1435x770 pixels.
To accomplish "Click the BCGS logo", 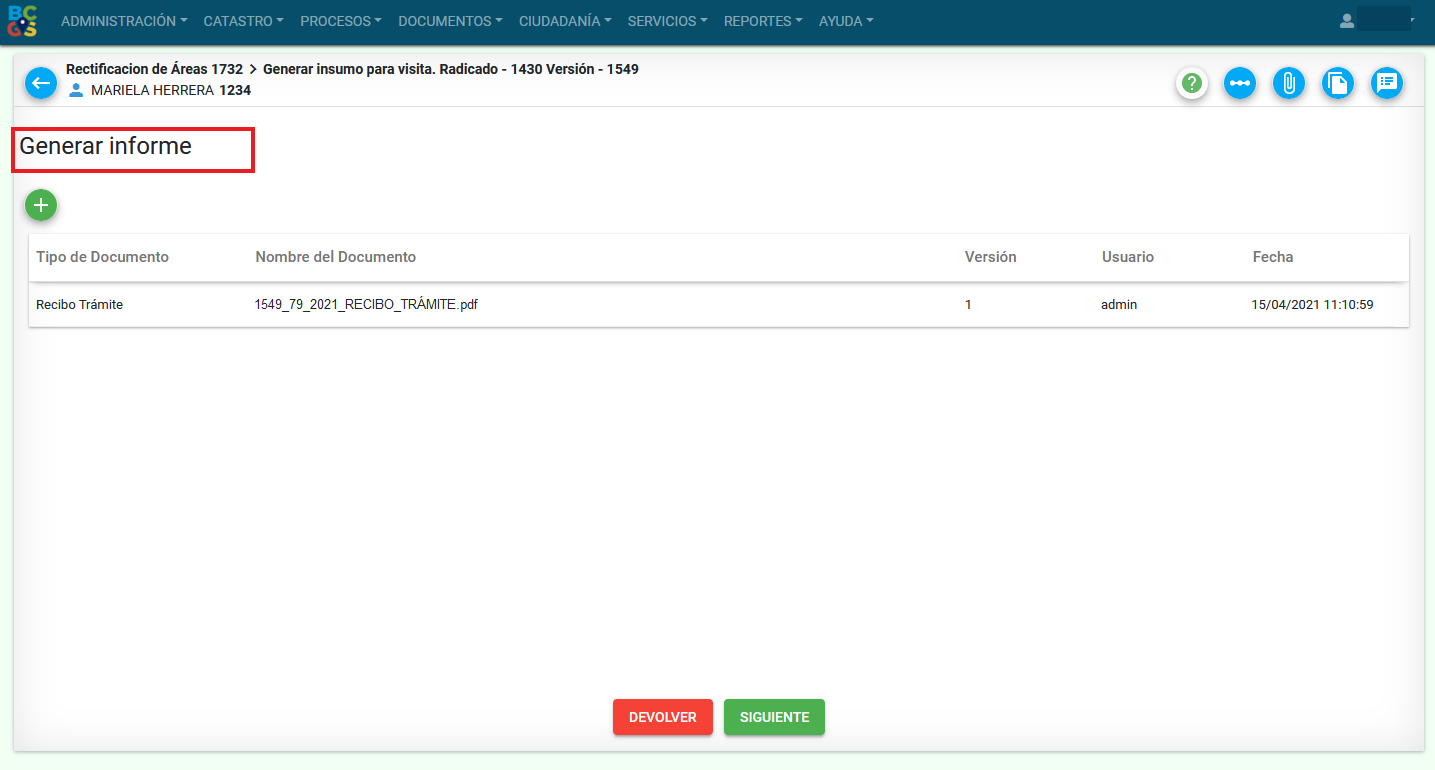I will point(23,21).
